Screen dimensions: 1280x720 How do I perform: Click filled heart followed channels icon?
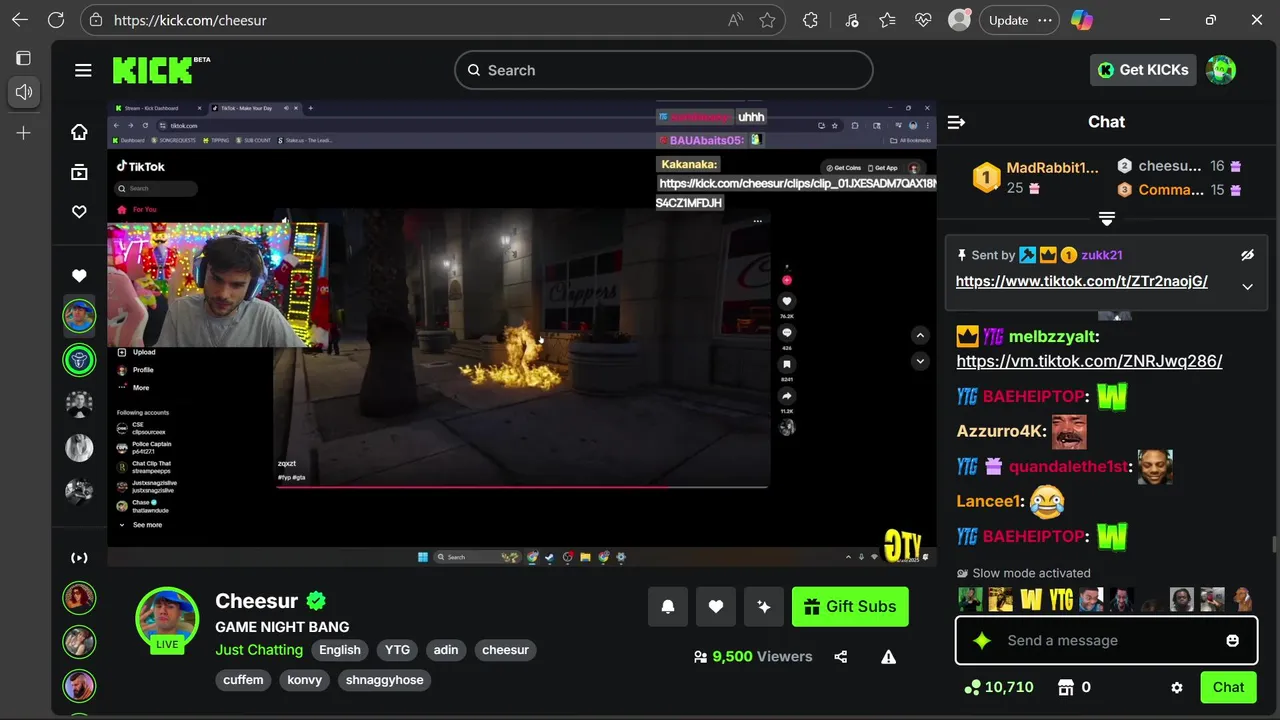coord(79,276)
